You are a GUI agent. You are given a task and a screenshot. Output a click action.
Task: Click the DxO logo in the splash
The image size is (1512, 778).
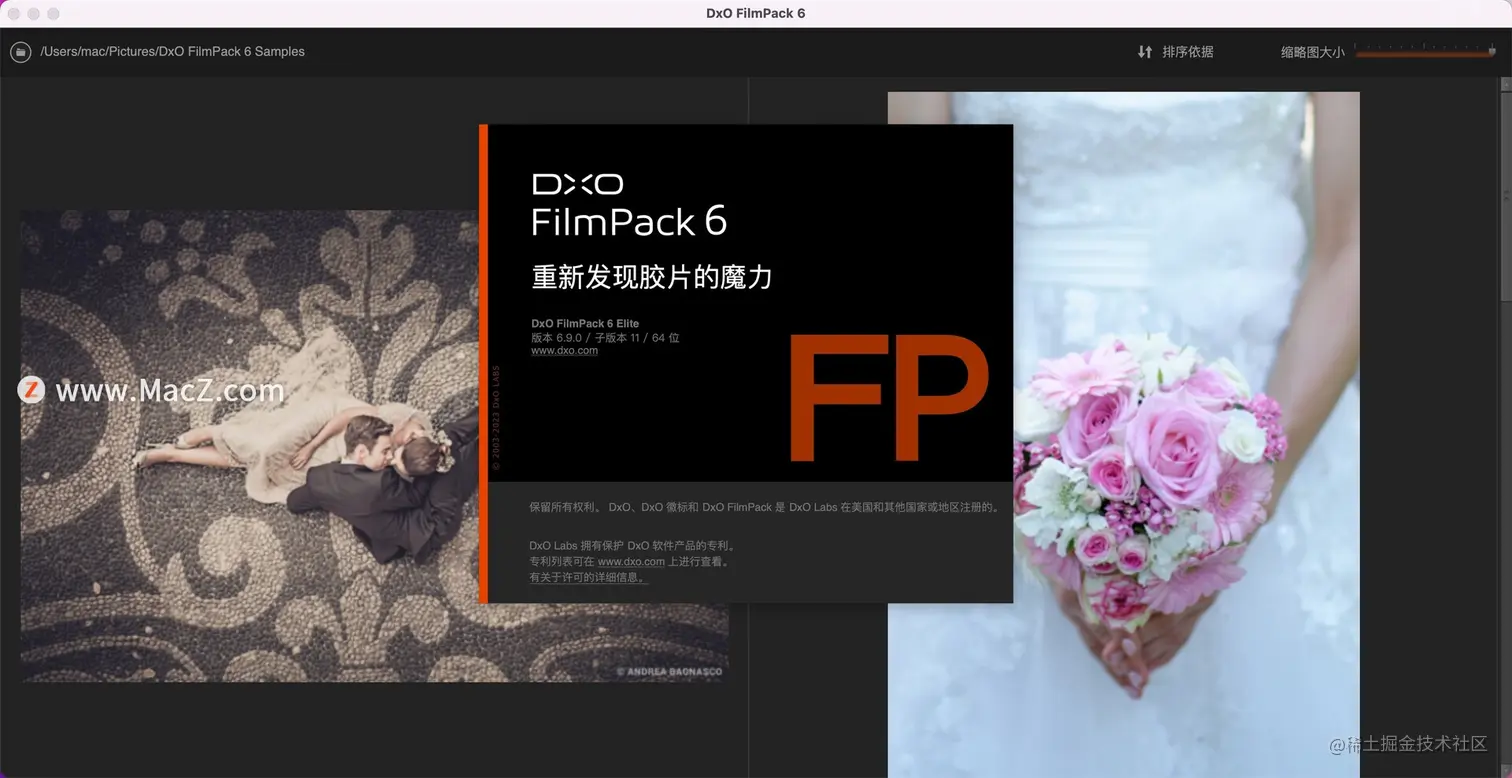pos(578,184)
